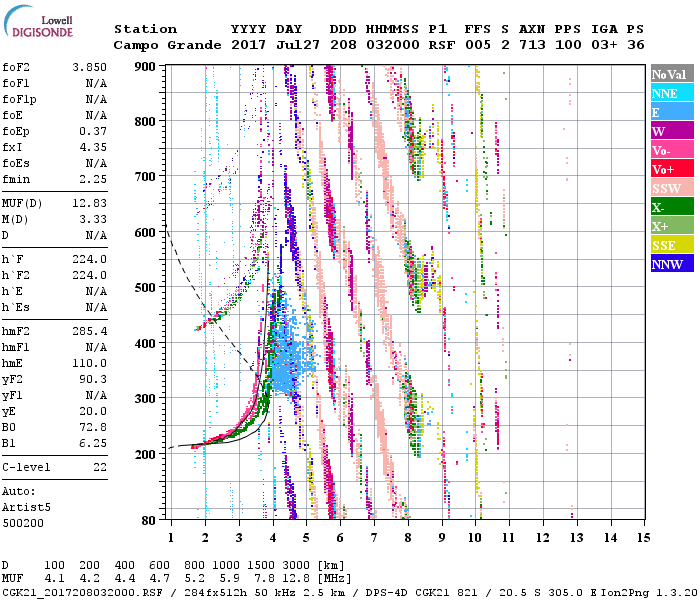
Task: Click the foF1 N/A value
Action: pos(96,83)
